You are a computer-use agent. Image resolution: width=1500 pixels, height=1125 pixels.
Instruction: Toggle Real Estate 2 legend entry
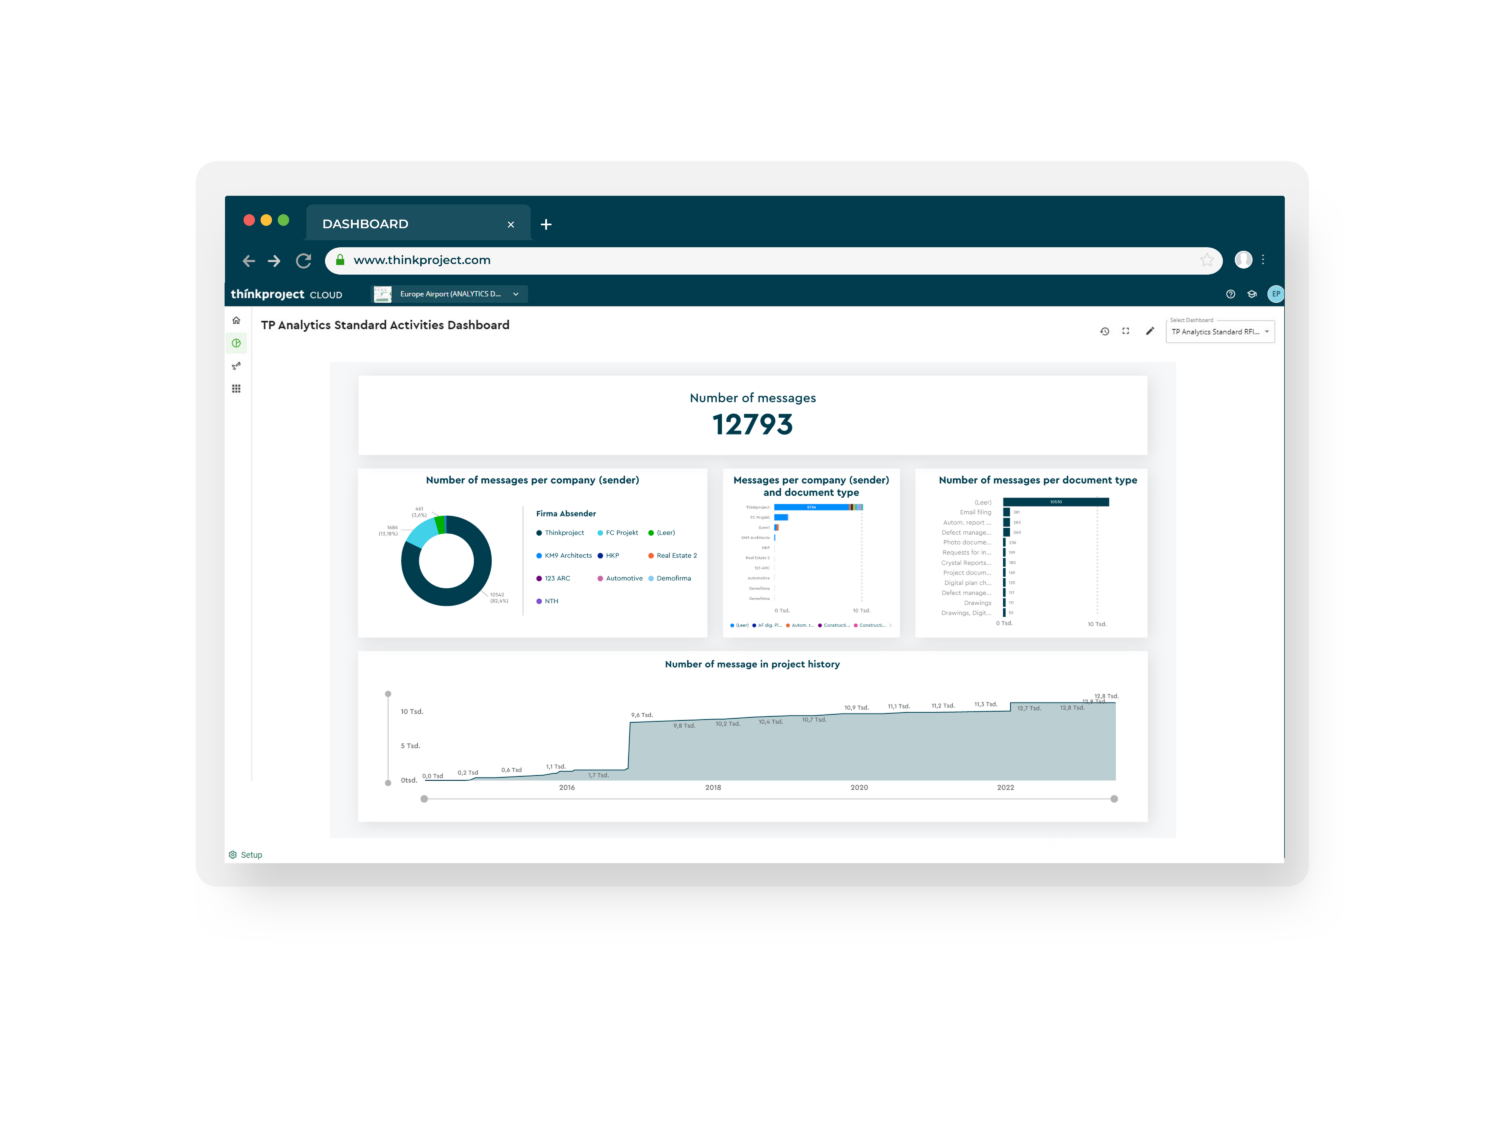676,556
